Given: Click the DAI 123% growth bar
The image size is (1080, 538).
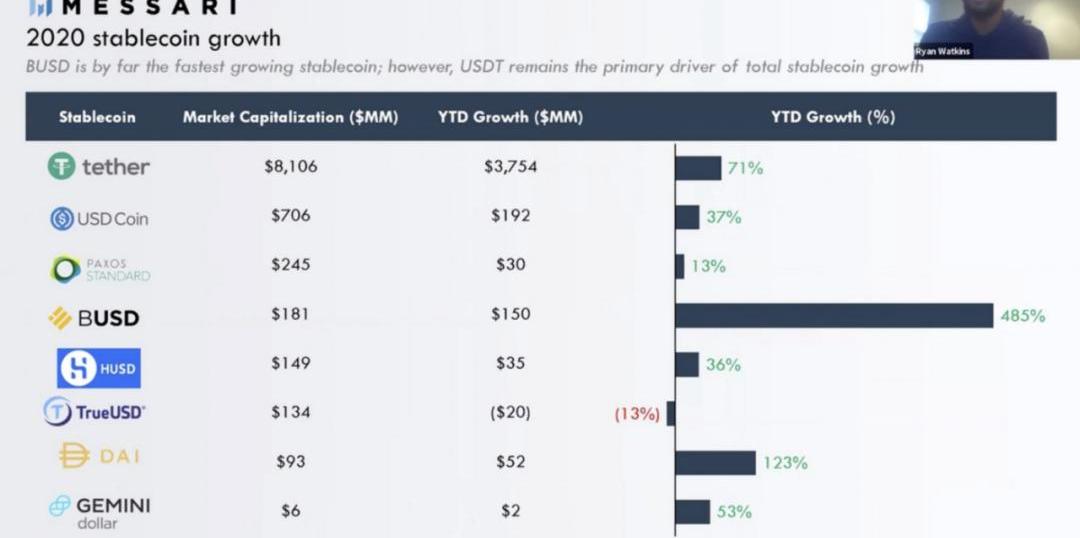Looking at the screenshot, I should (x=716, y=463).
